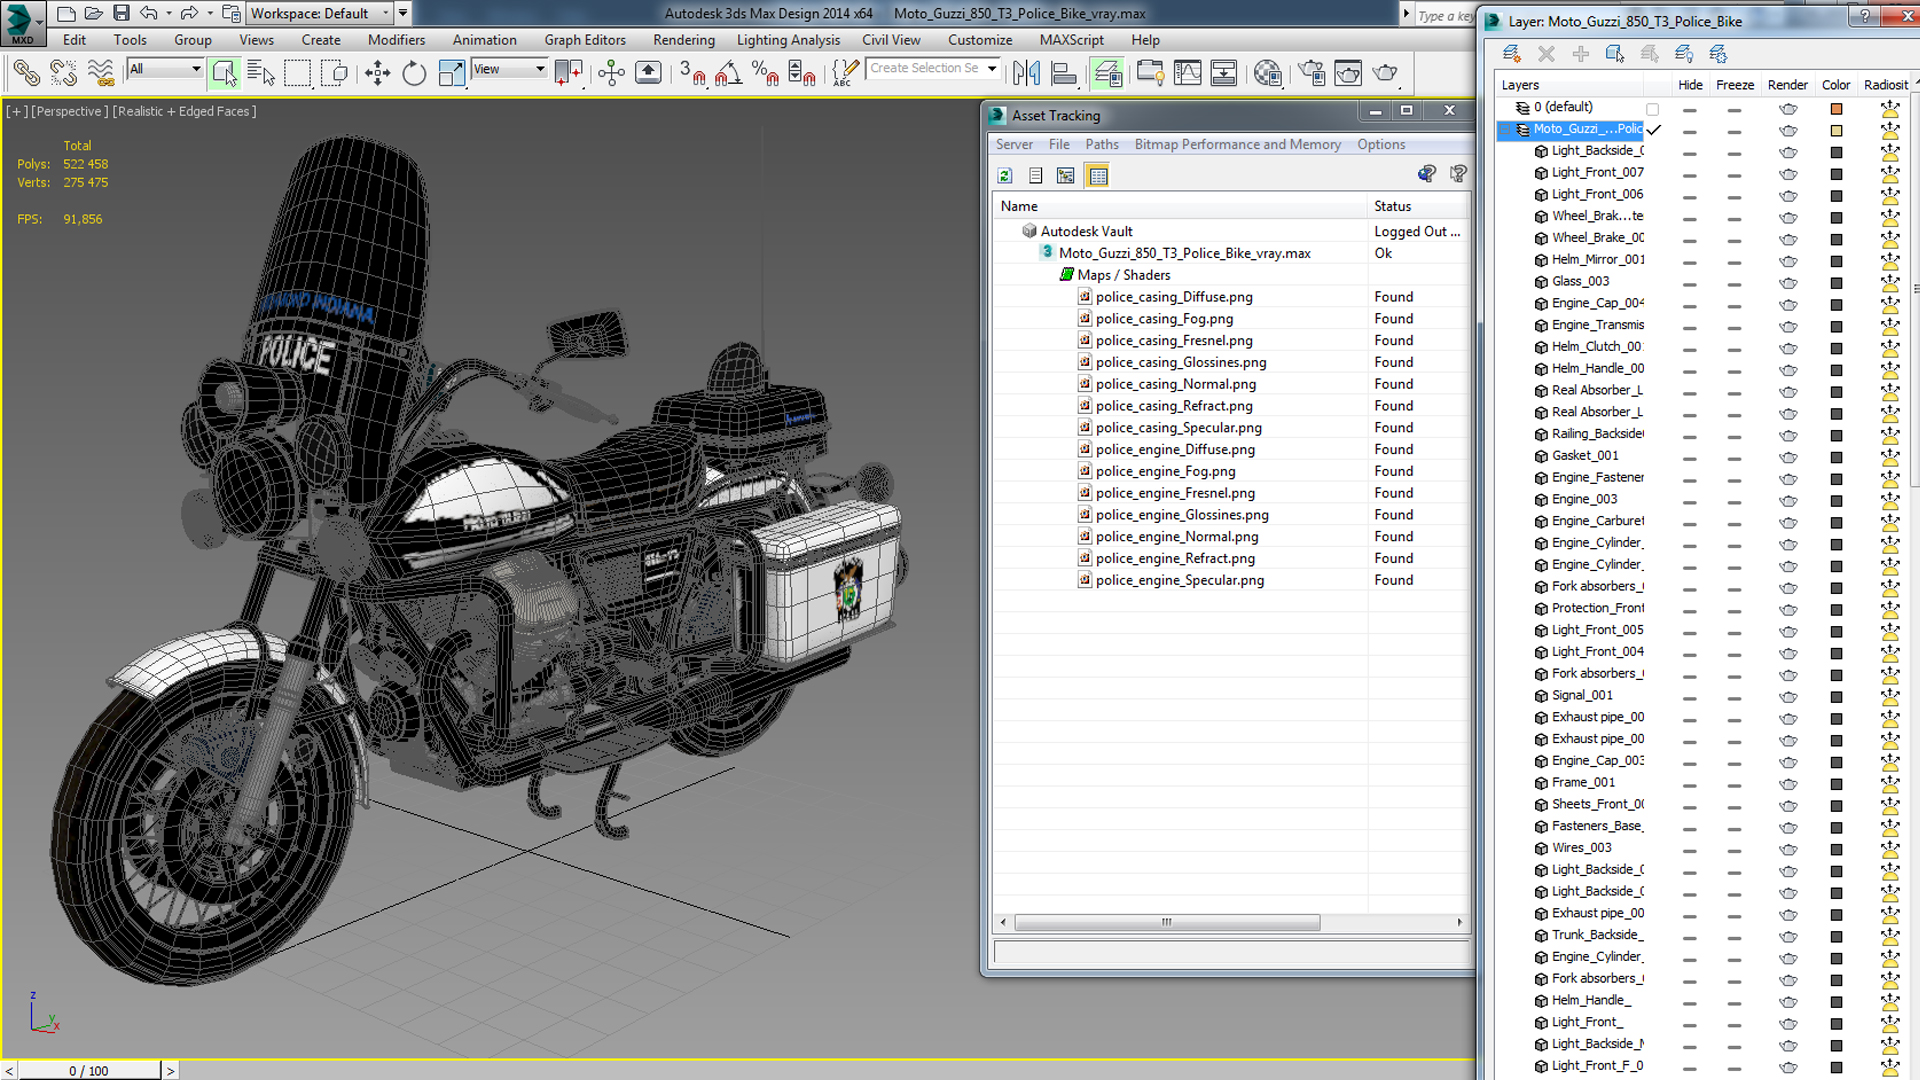Toggle Window/Crossing selection mode
Screen dimensions: 1920x1080
(x=335, y=73)
